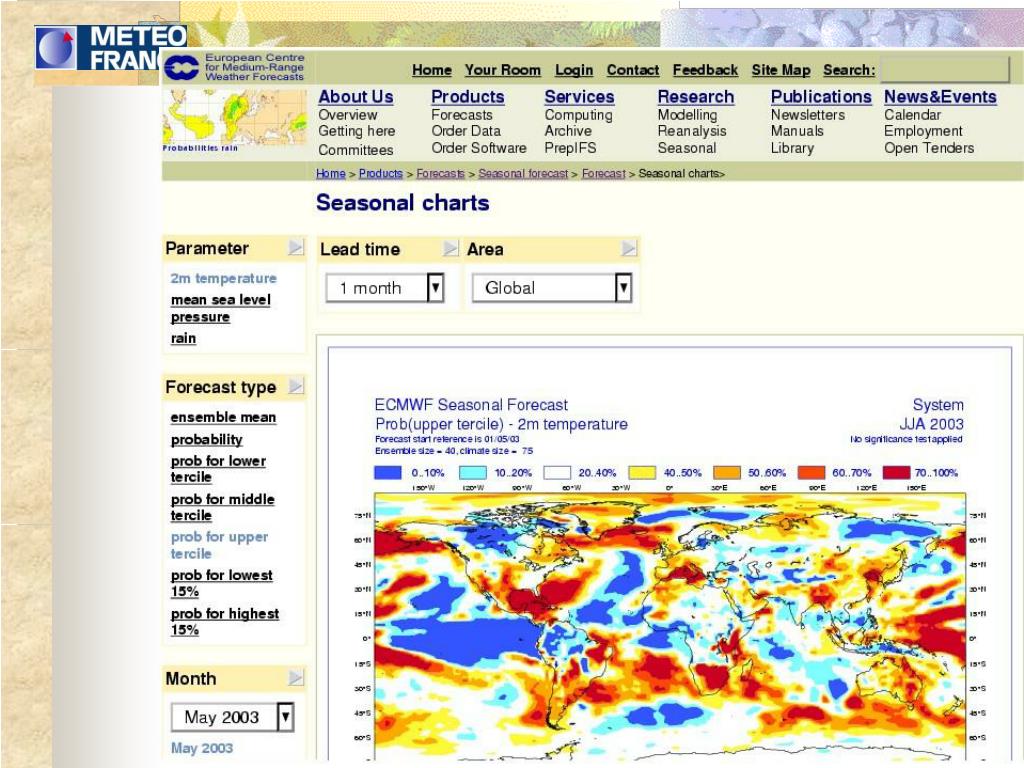The width and height of the screenshot is (1024, 768).
Task: Click the ECMWF logo icon
Action: tap(182, 68)
